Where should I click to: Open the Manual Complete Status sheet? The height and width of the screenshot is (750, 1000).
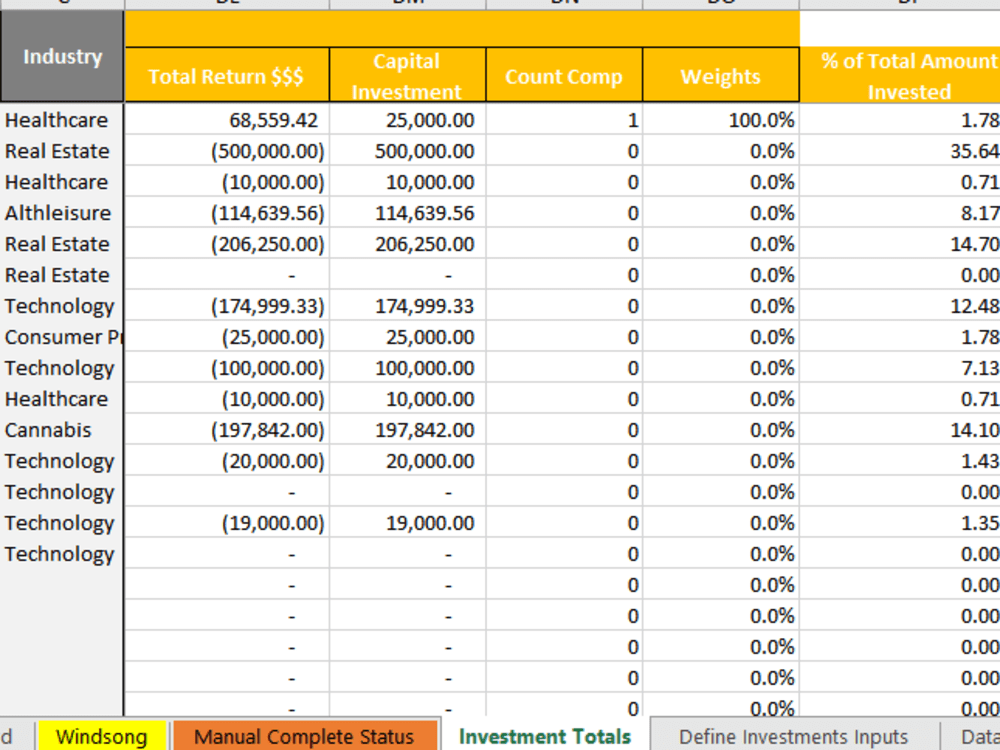(306, 736)
